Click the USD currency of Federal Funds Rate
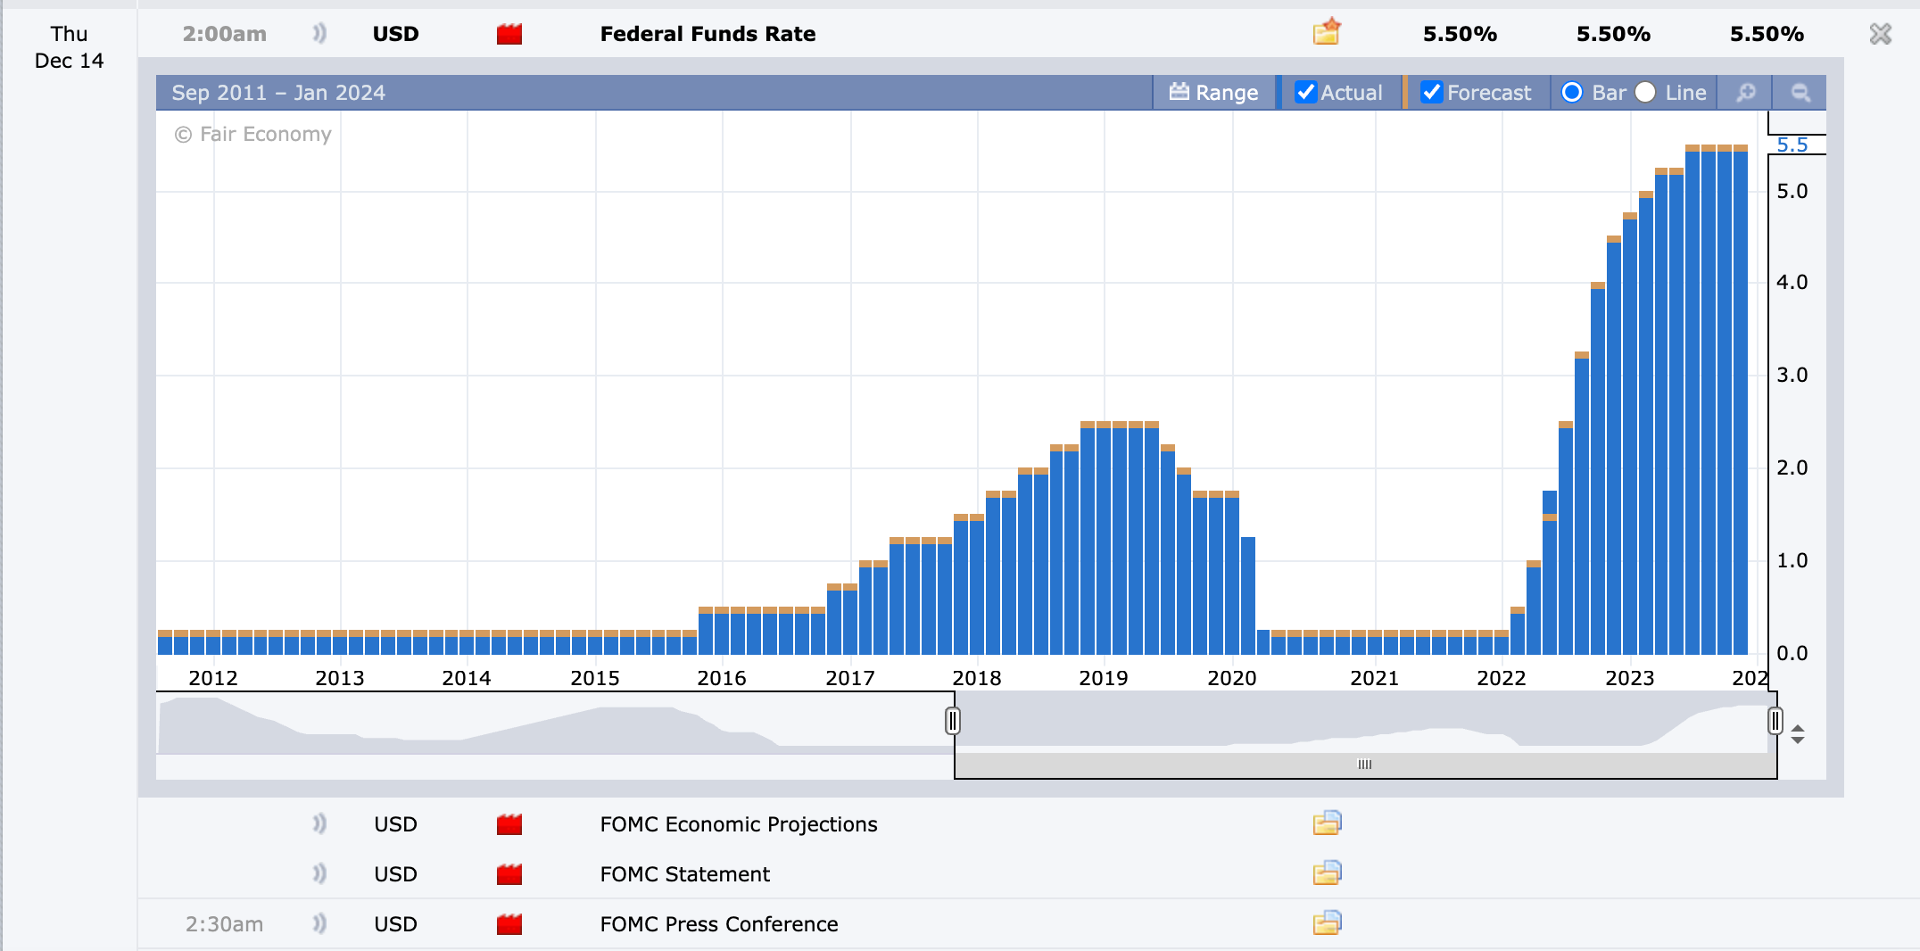1920x951 pixels. (x=396, y=34)
